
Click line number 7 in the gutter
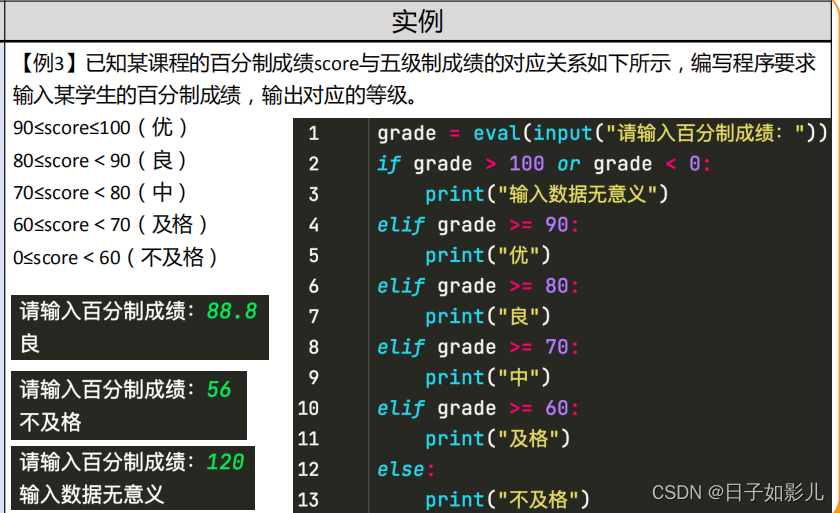pyautogui.click(x=313, y=316)
